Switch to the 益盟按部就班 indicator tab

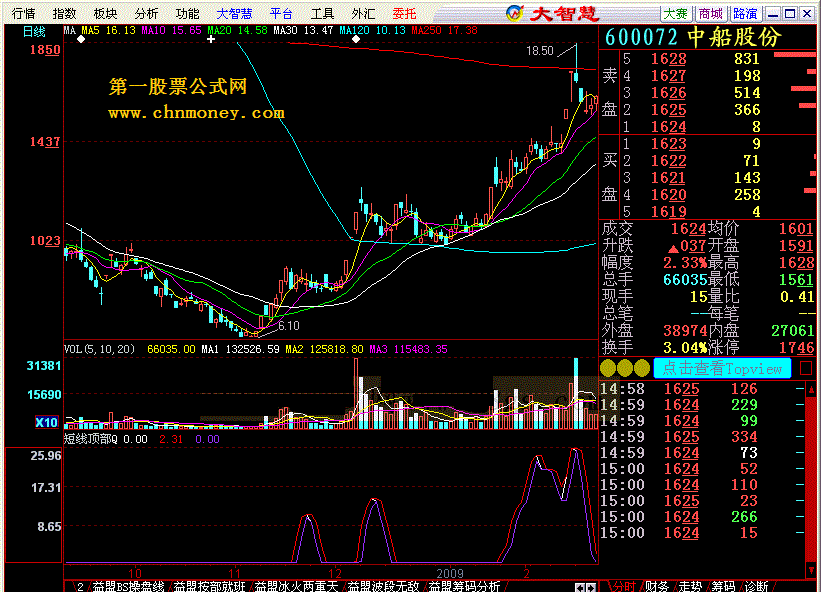click(x=209, y=586)
